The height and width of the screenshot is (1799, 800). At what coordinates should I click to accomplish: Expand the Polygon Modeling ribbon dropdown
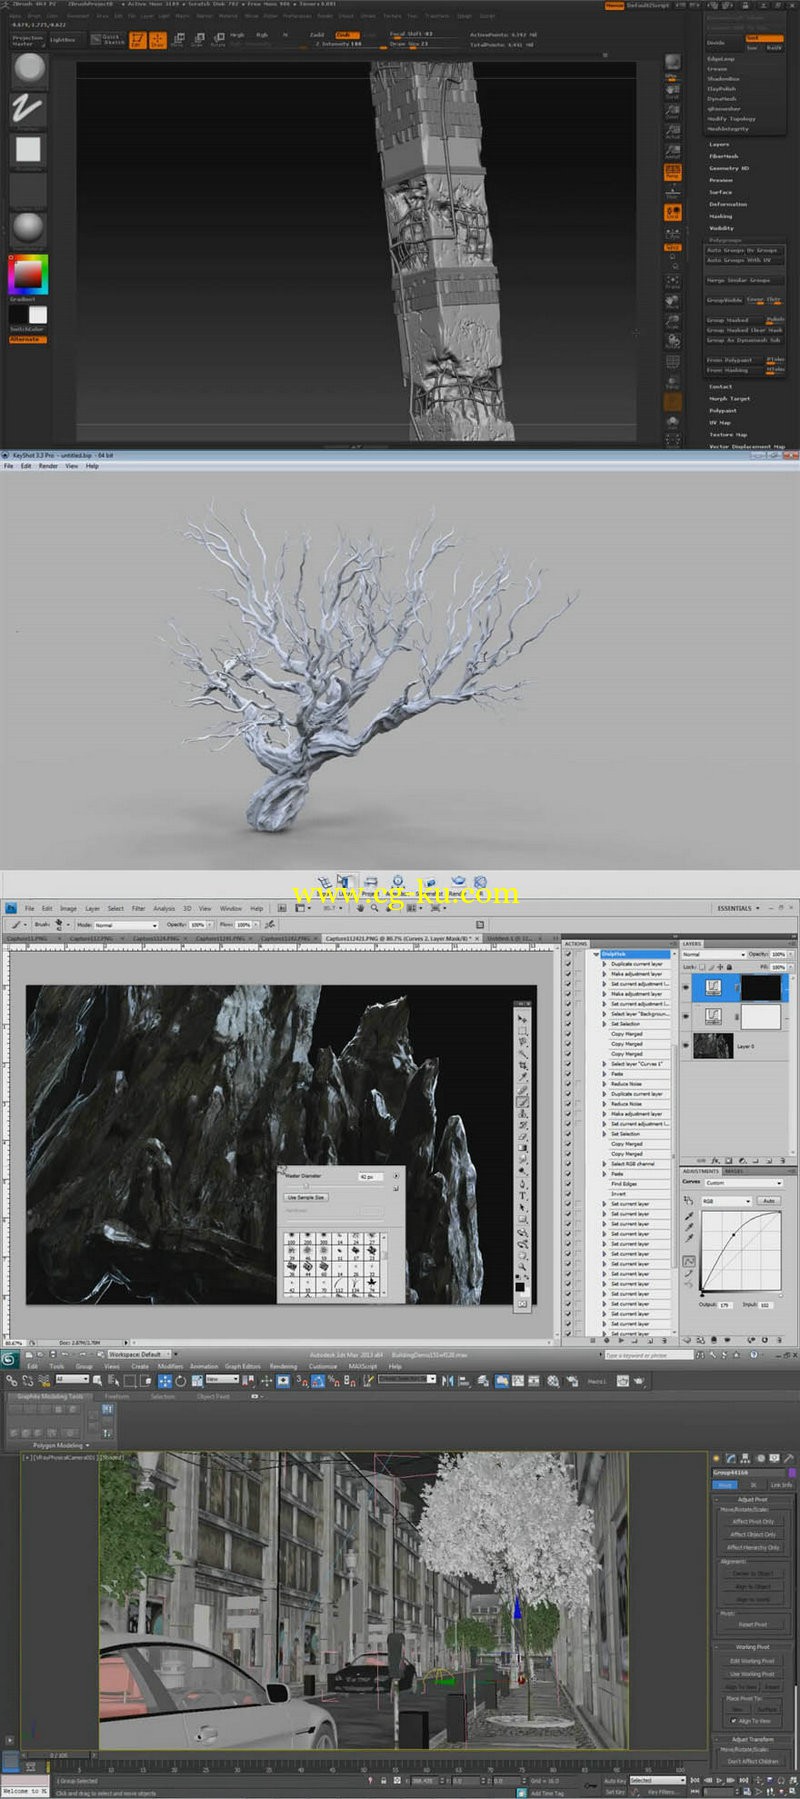61,1445
